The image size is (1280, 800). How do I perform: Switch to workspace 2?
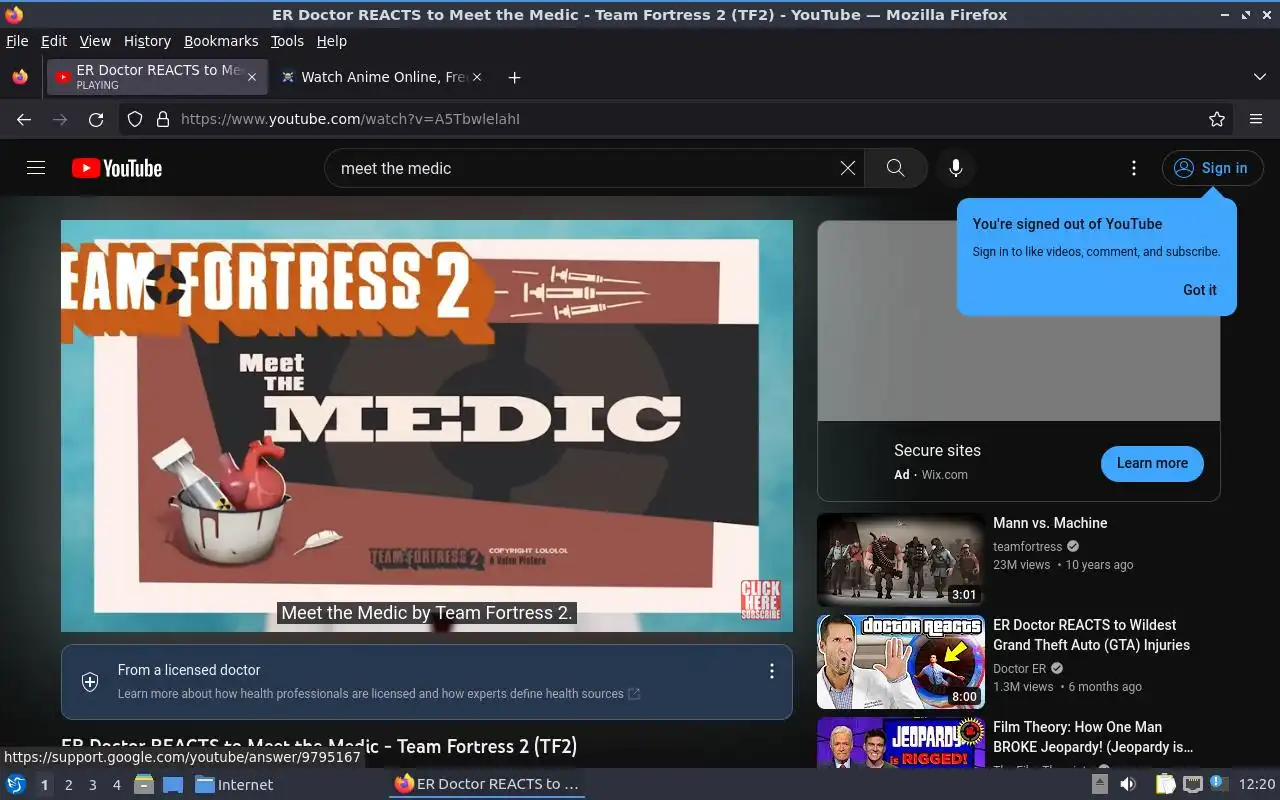click(x=68, y=785)
